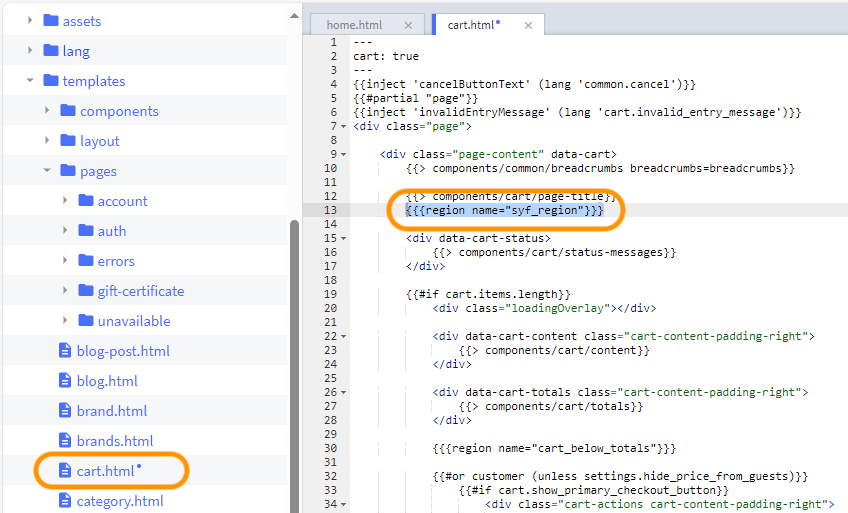Click the blog-post.html file icon

pyautogui.click(x=65, y=351)
